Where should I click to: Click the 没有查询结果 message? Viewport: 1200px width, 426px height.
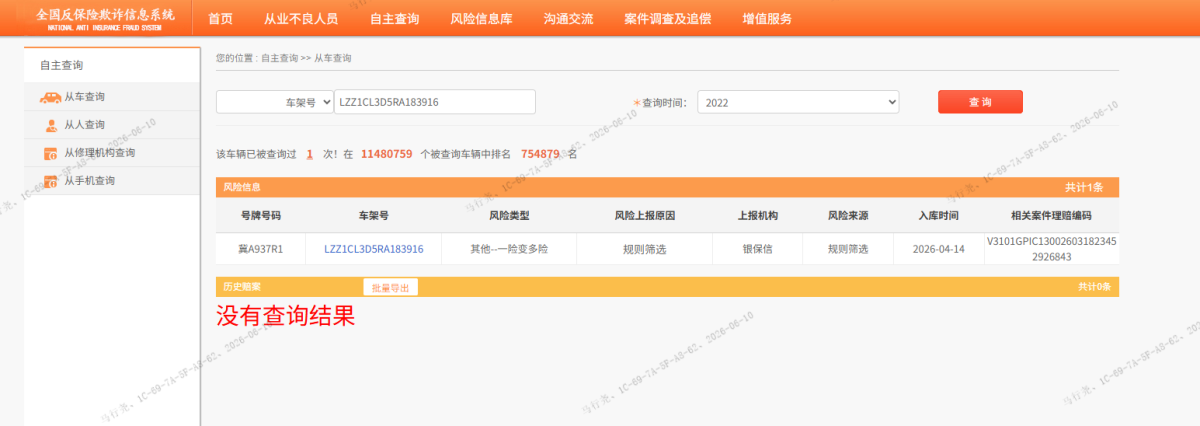coord(286,316)
